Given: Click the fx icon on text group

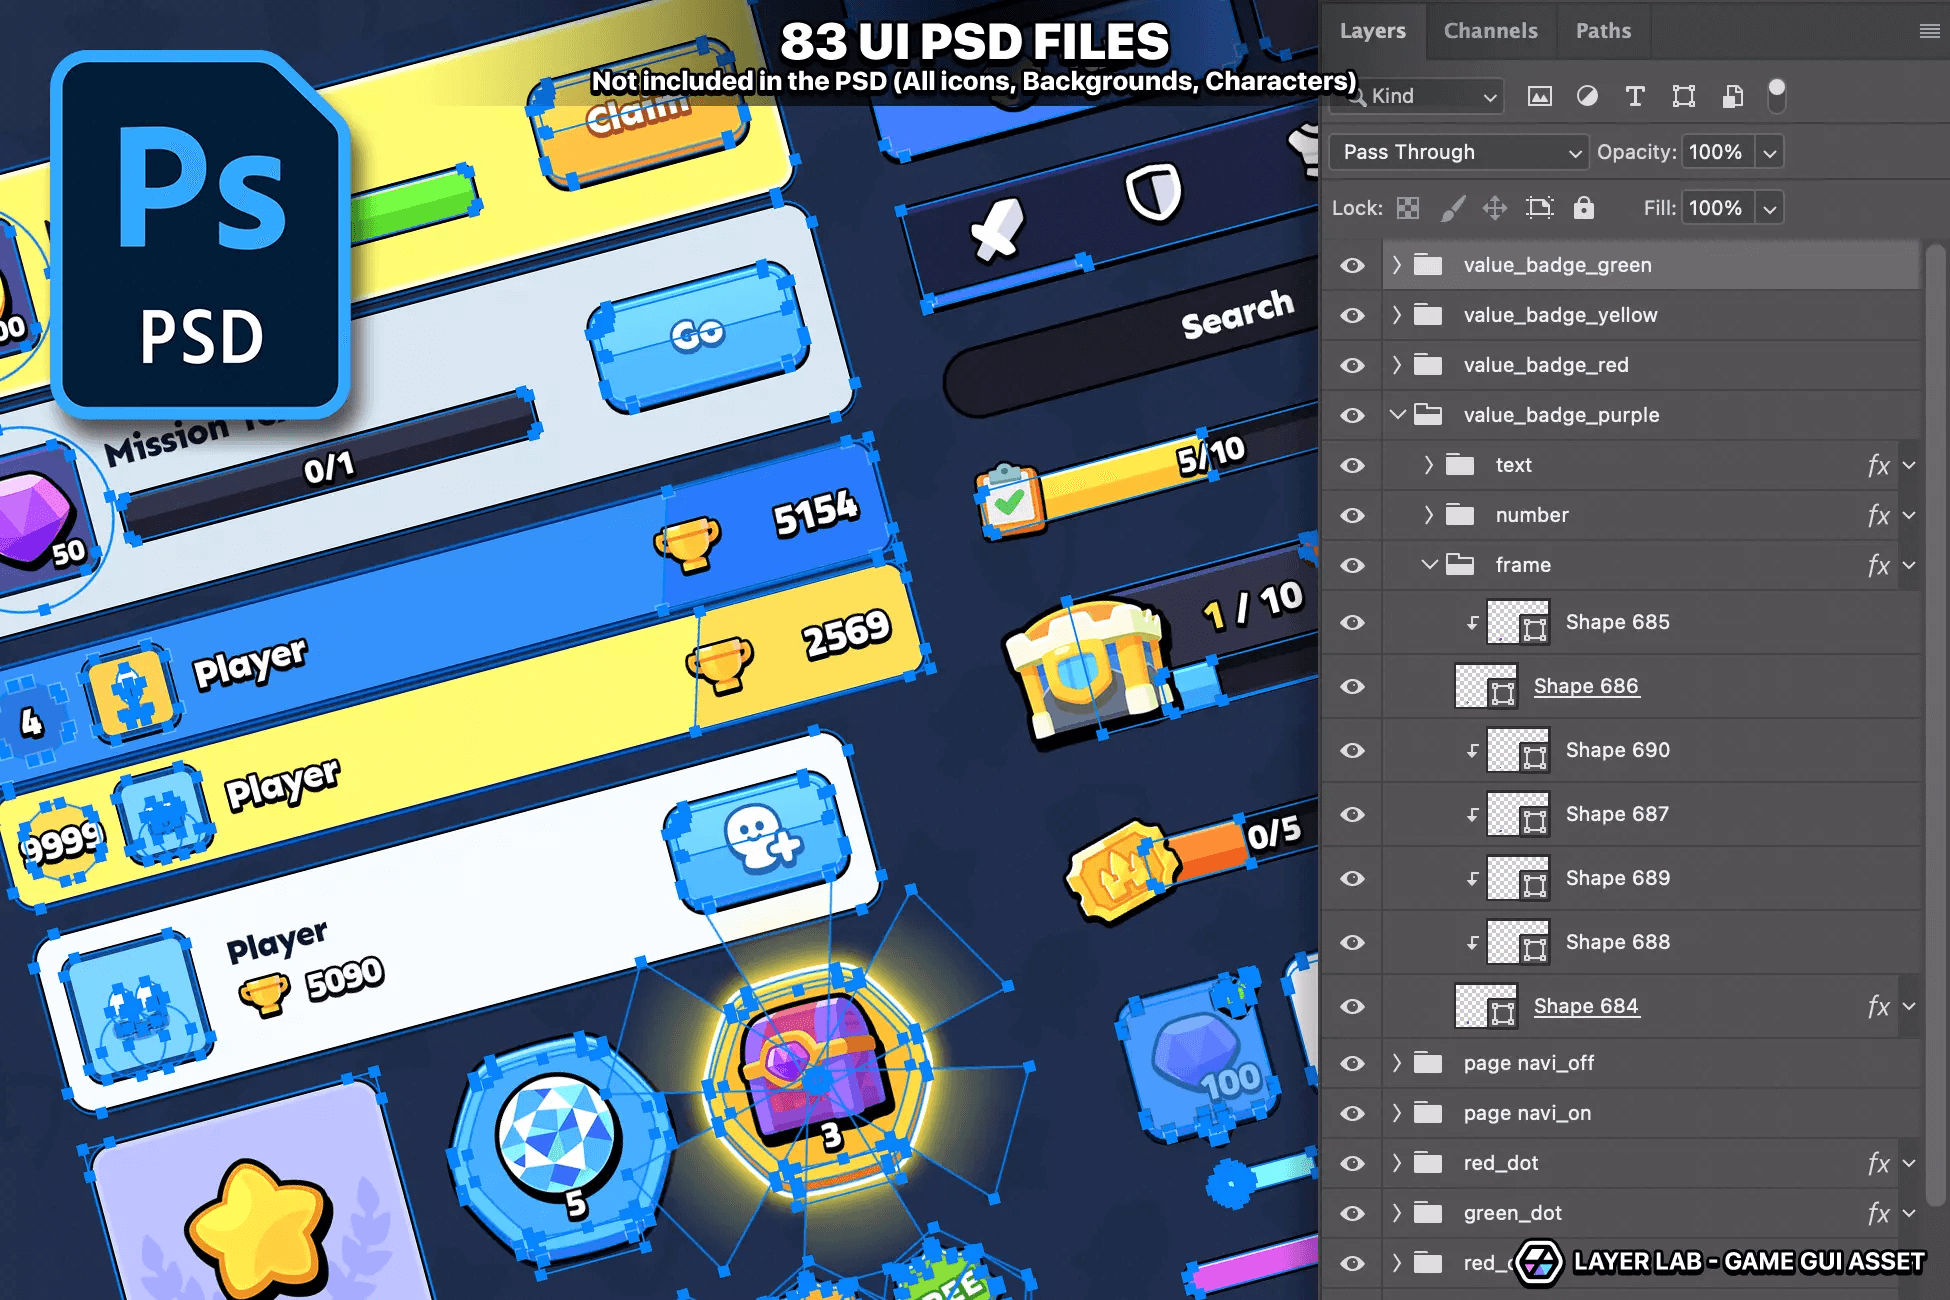Looking at the screenshot, I should click(x=1878, y=465).
